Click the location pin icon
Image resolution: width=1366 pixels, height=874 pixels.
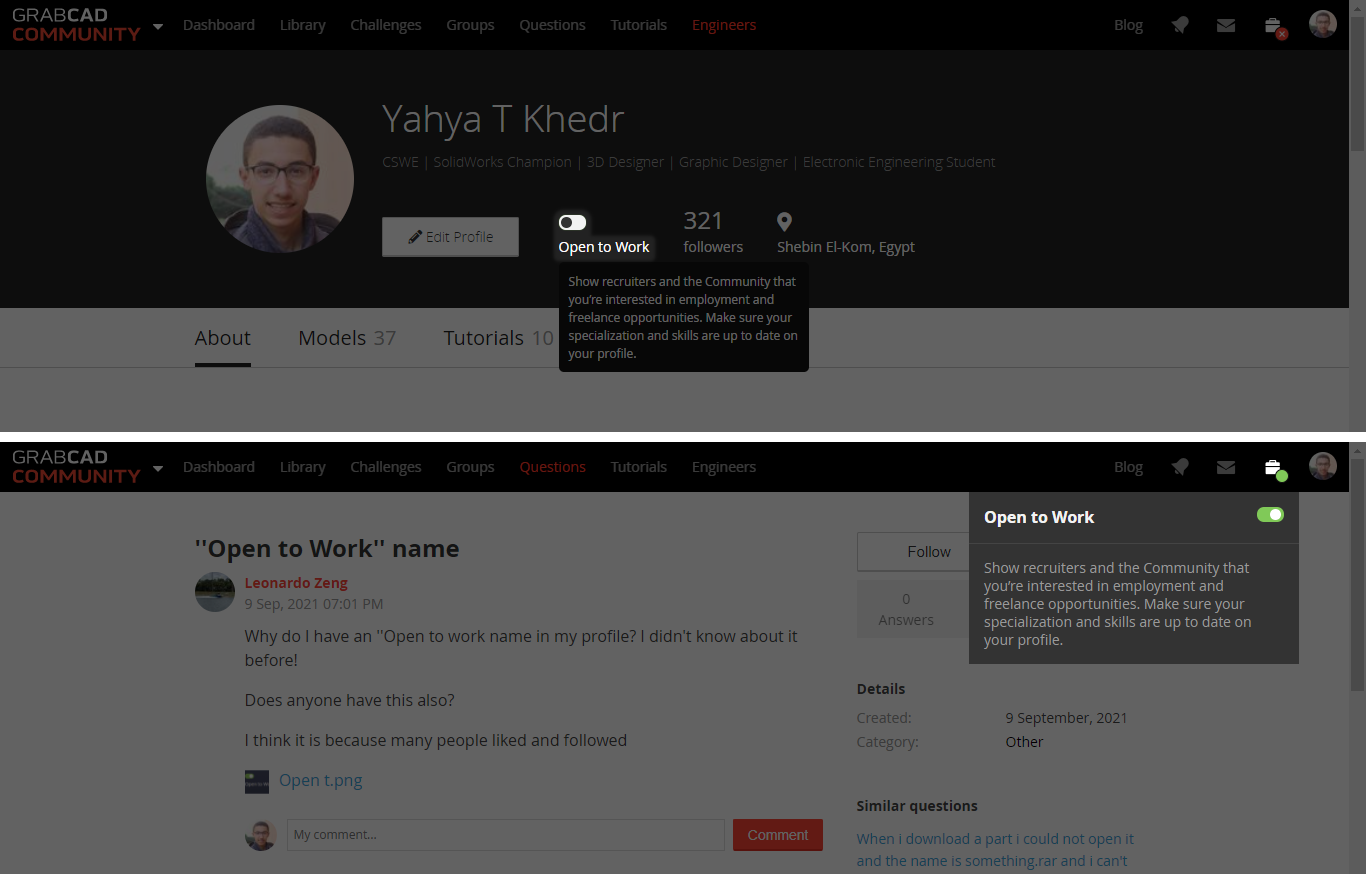(784, 222)
